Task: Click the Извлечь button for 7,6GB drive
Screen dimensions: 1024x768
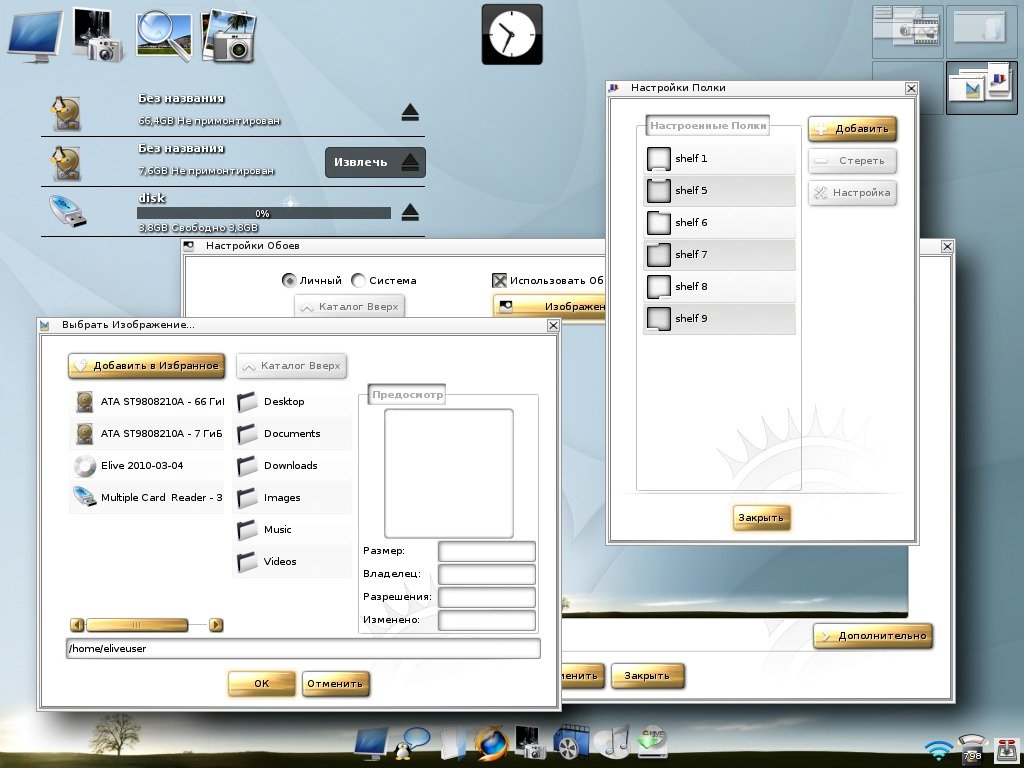Action: click(x=376, y=162)
